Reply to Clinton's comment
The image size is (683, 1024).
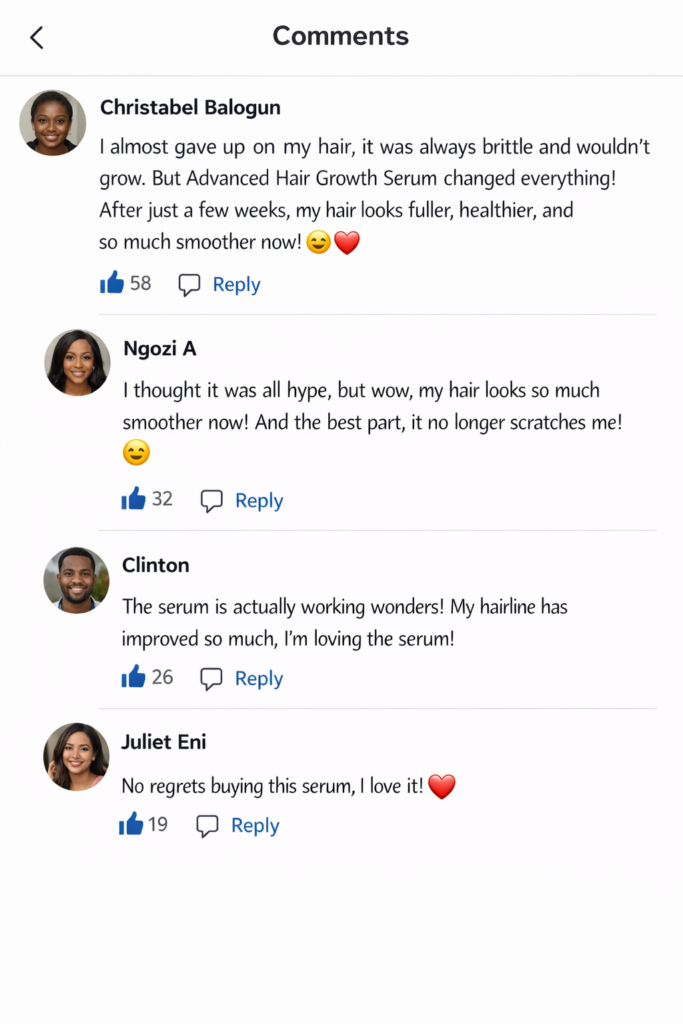(259, 679)
